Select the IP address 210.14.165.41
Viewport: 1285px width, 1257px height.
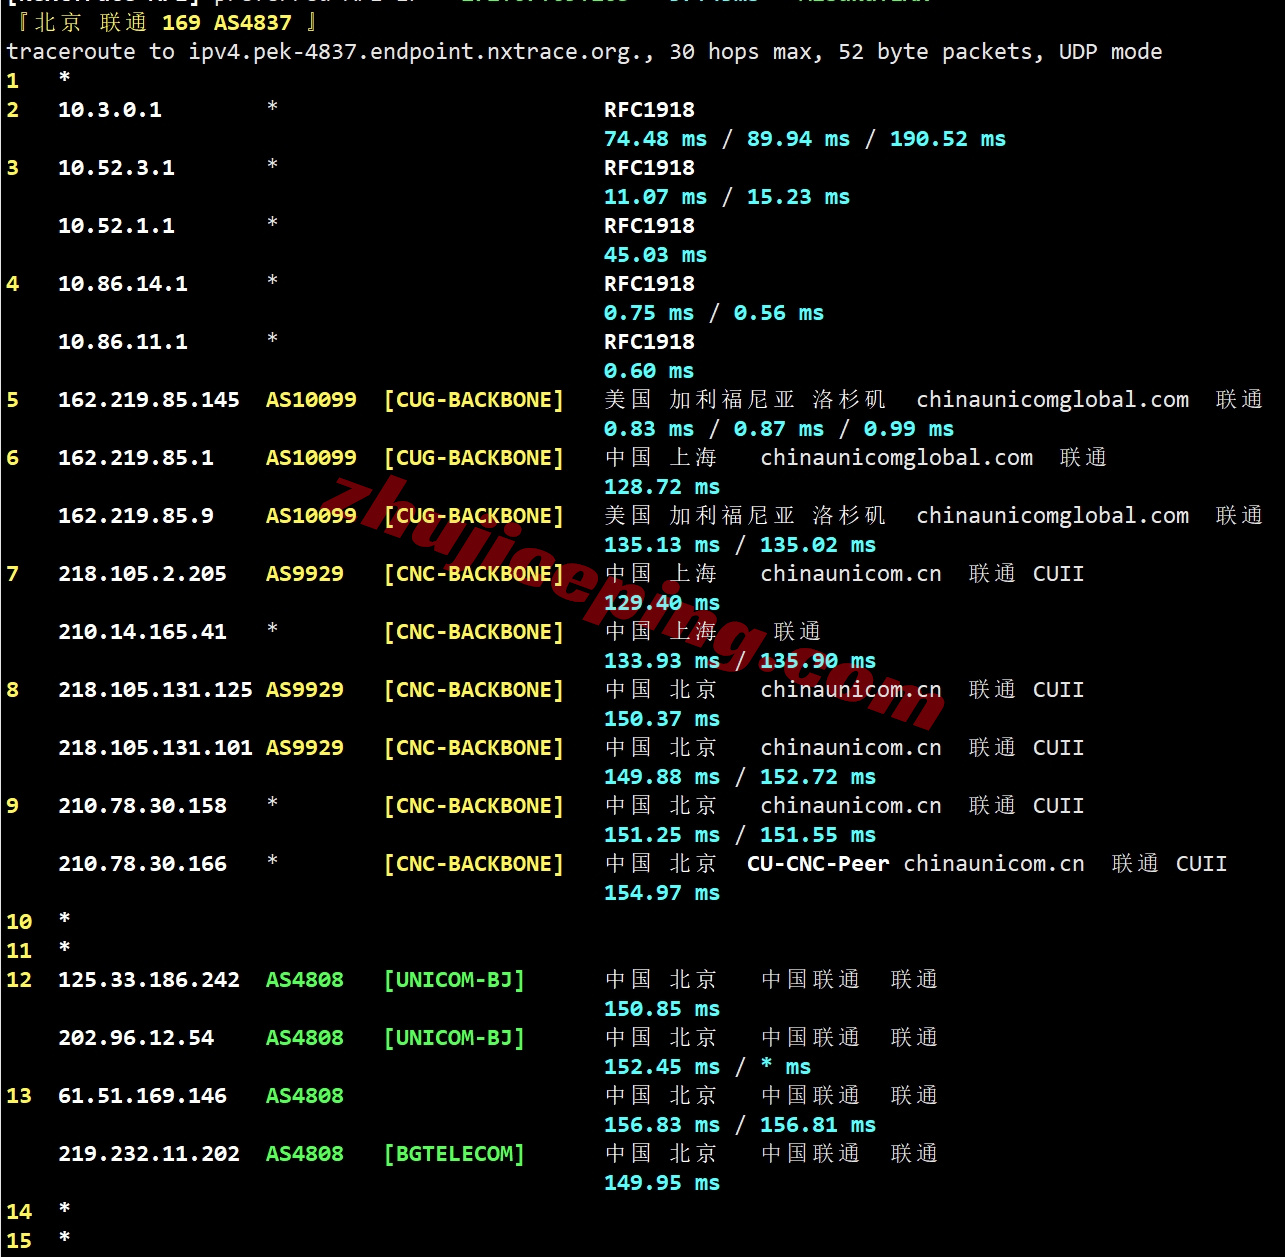click(x=142, y=632)
